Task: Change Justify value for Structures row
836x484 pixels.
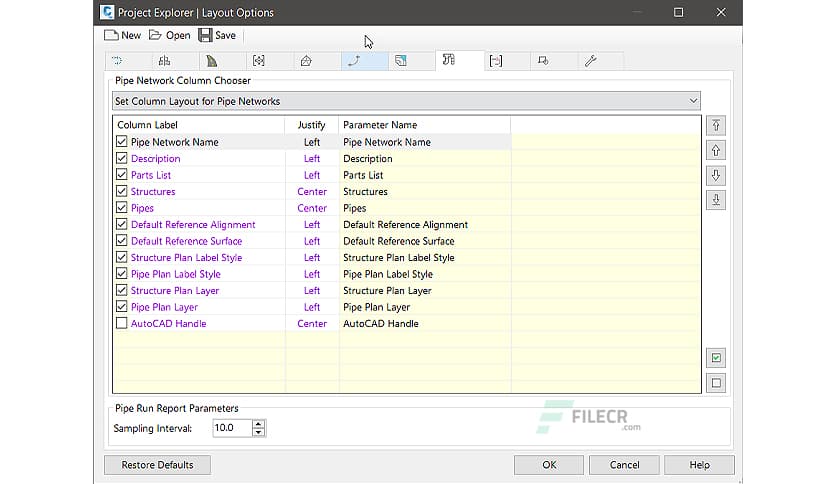Action: 312,191
